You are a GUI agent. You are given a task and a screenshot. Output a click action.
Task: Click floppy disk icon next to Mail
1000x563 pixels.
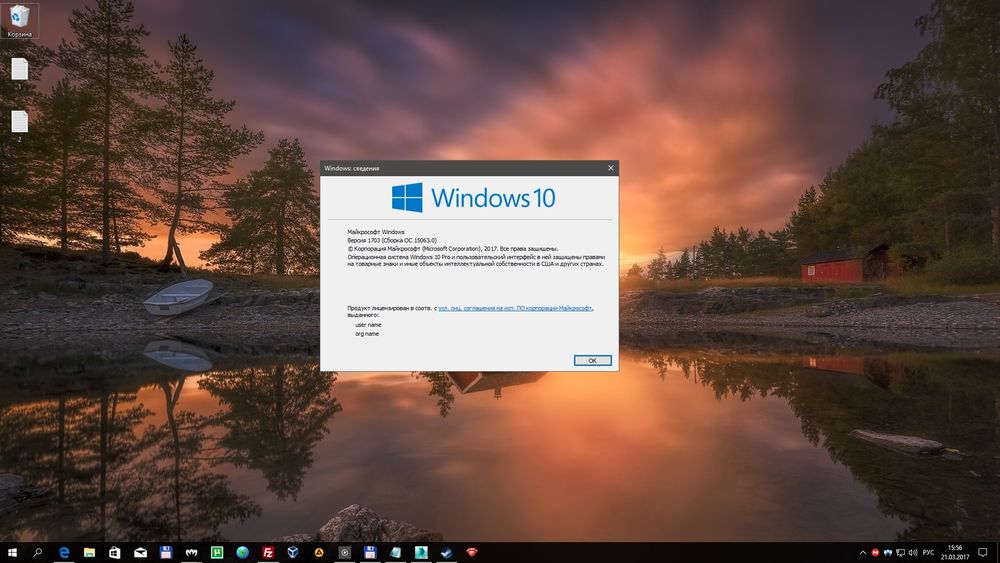point(166,552)
